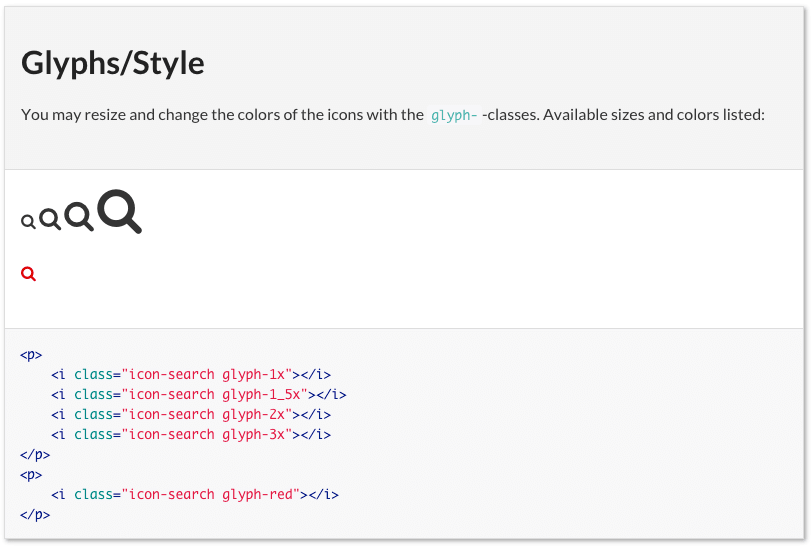This screenshot has height=546, width=811.
Task: Click the Glyphs/Style heading
Action: point(113,63)
